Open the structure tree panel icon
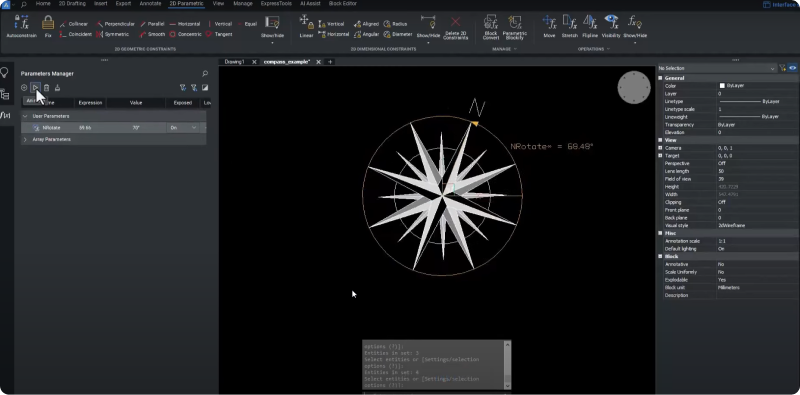The width and height of the screenshot is (800, 395). coord(5,94)
